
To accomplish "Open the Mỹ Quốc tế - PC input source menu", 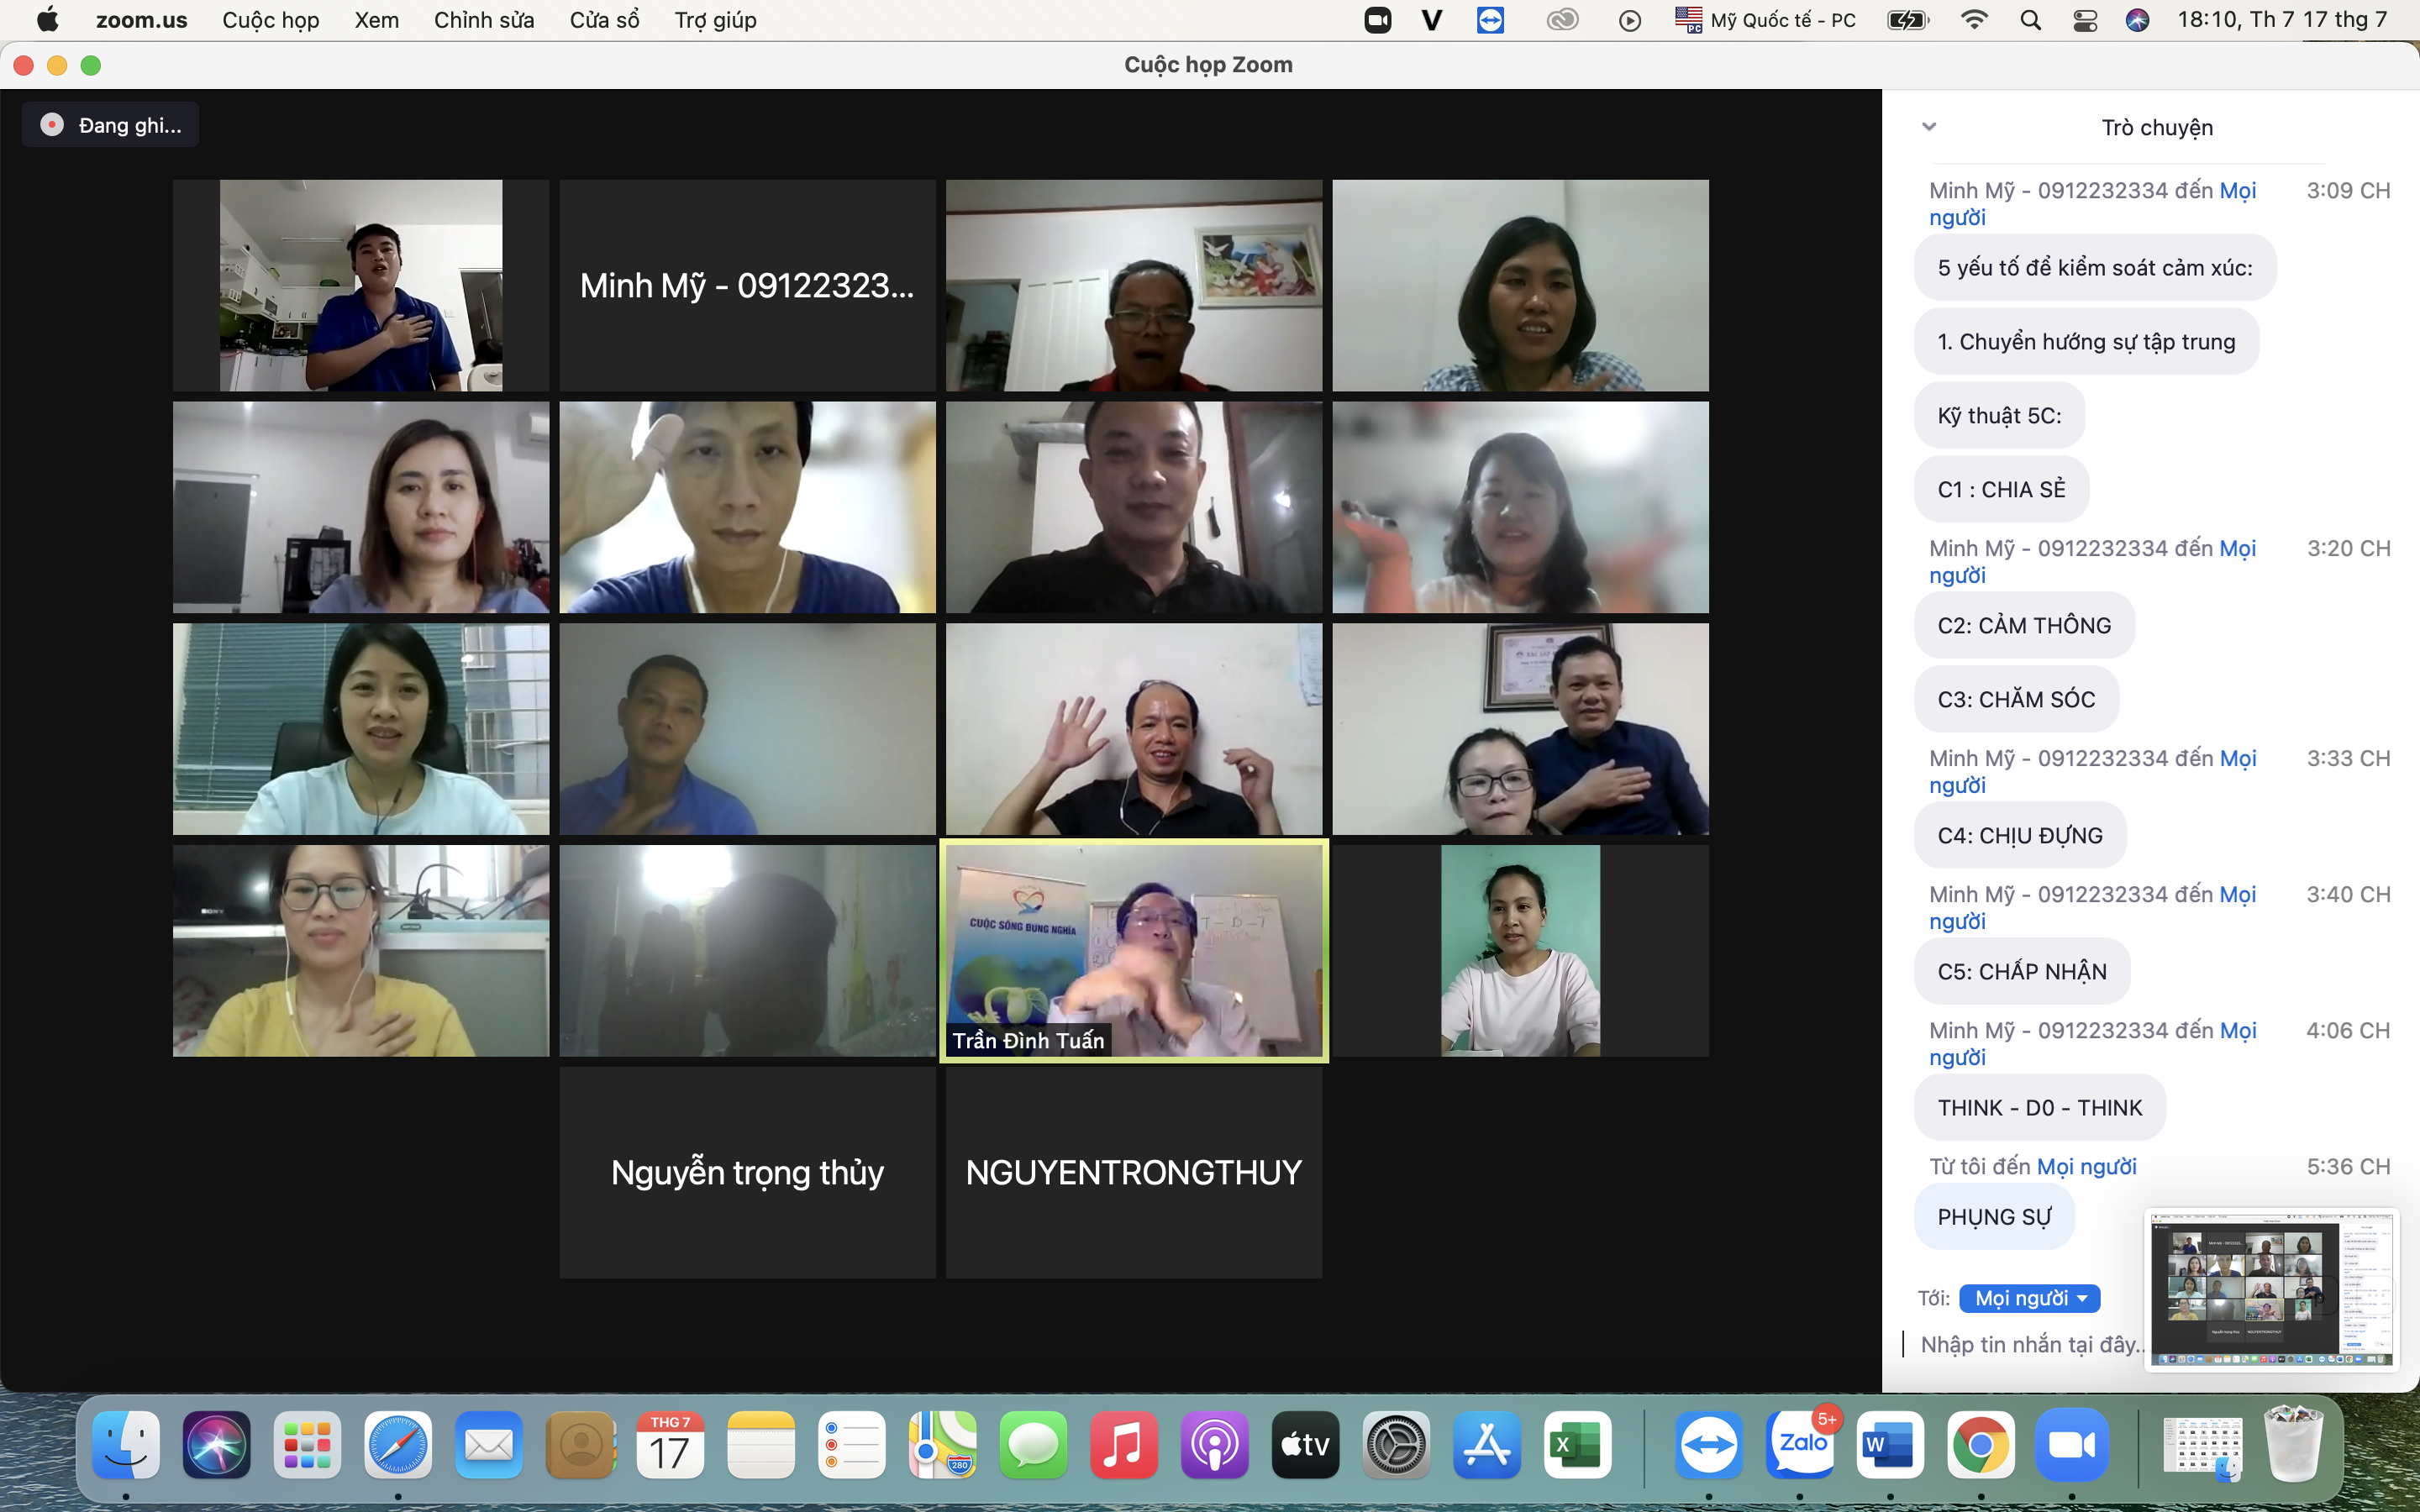I will pyautogui.click(x=1766, y=20).
